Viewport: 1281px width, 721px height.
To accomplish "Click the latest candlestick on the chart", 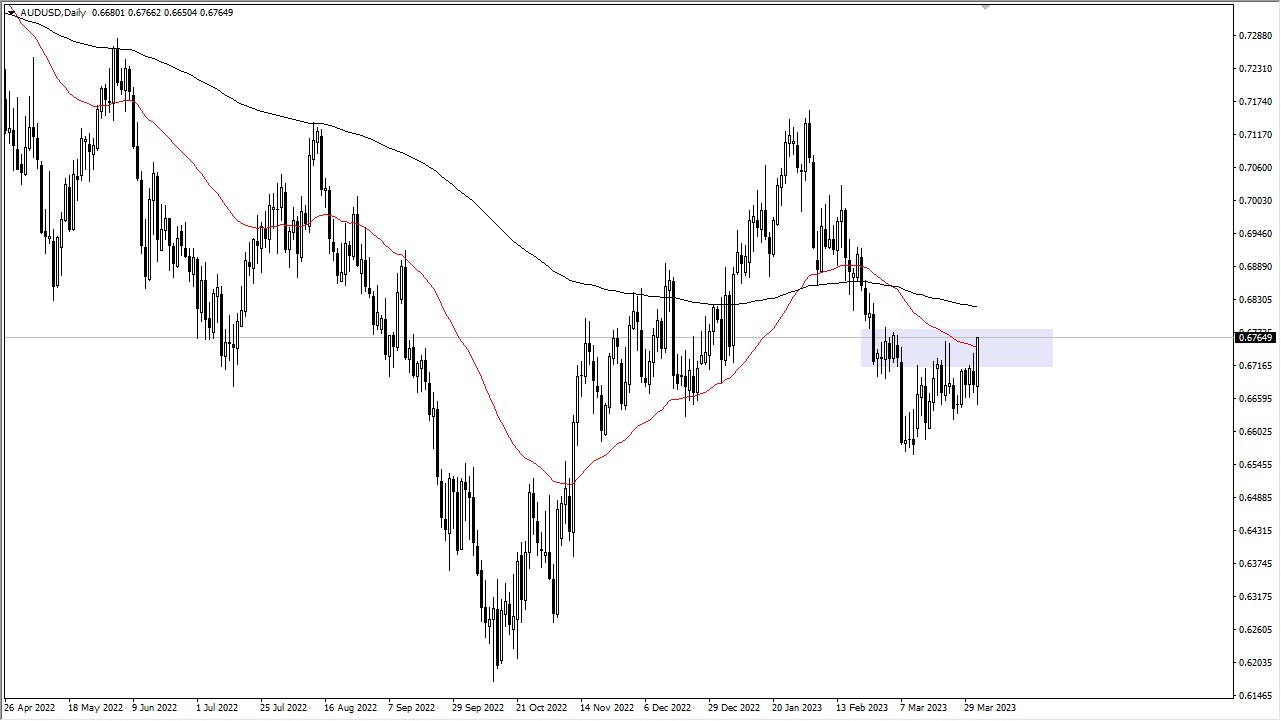I will [x=977, y=360].
